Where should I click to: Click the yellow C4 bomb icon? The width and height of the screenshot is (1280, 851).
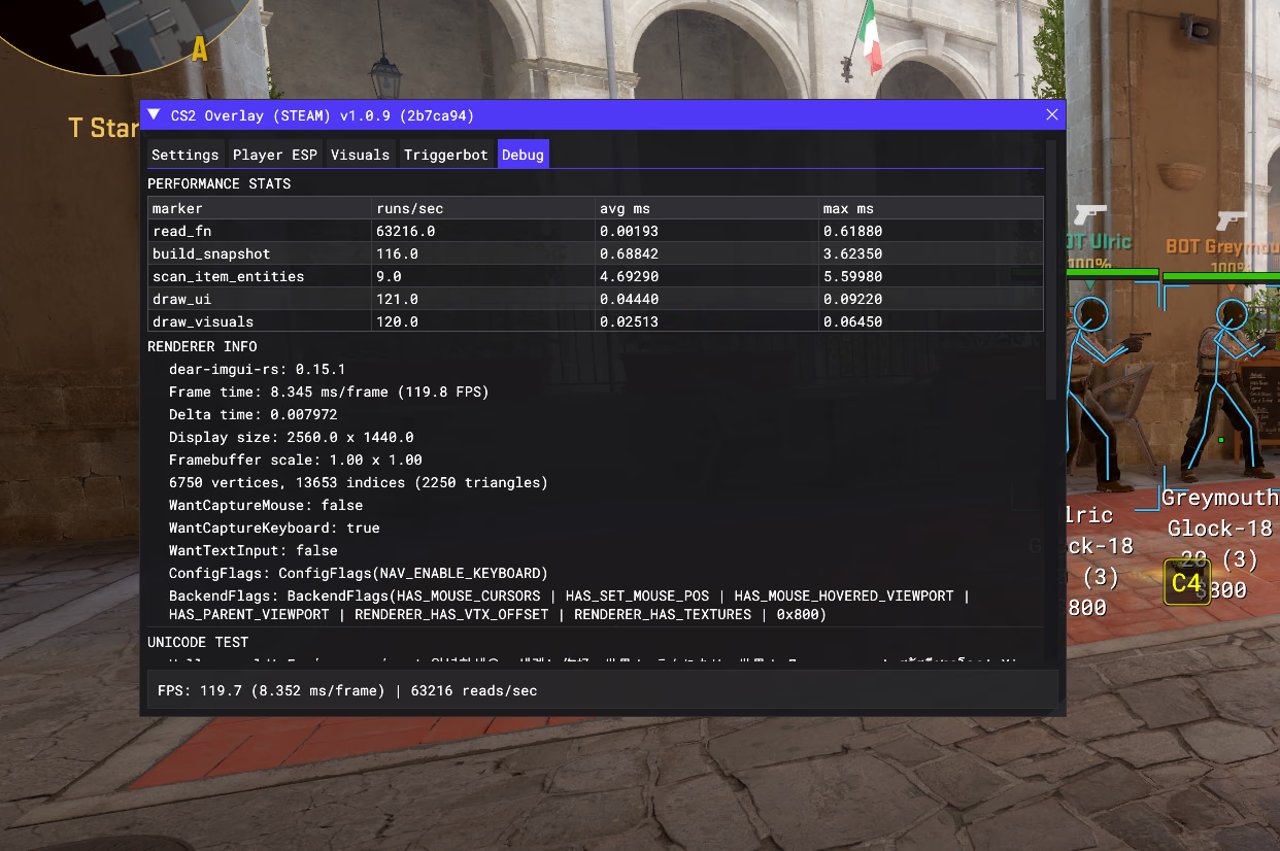click(1187, 583)
